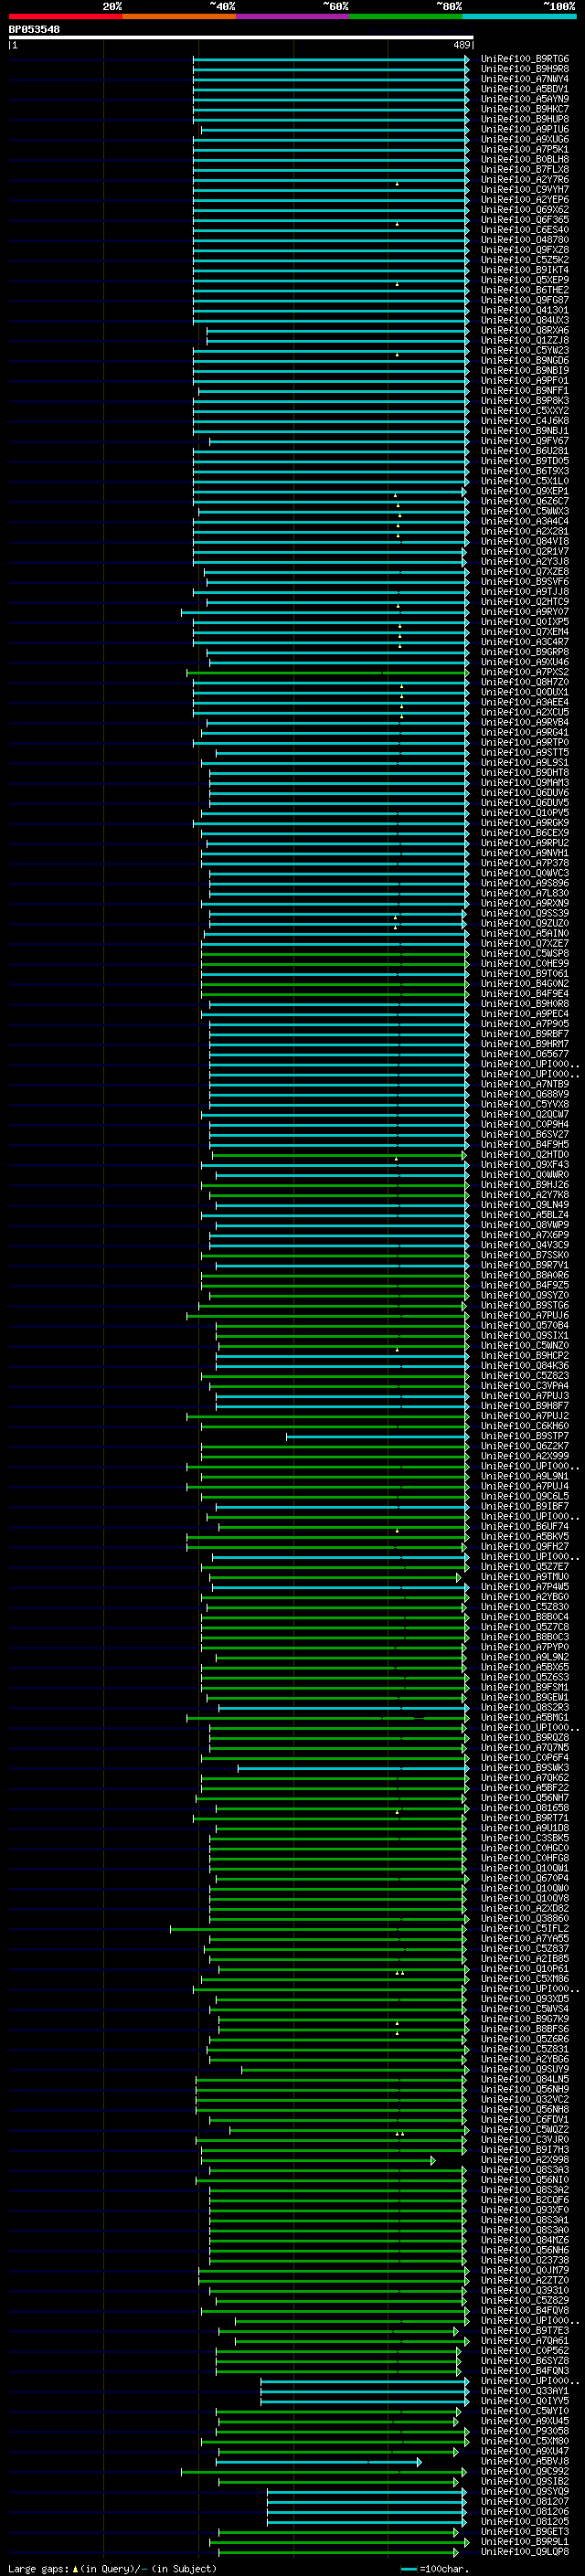Click the orange ~40% identity legend segment
Image resolution: width=585 pixels, height=2576 pixels.
click(x=179, y=16)
